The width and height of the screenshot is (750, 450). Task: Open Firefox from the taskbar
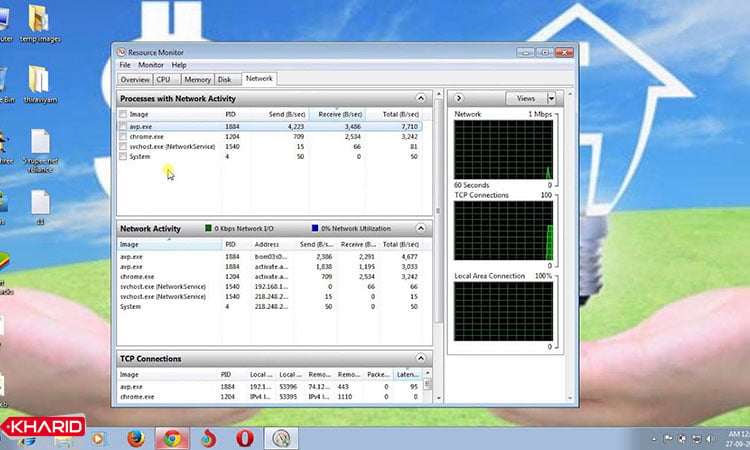(136, 438)
